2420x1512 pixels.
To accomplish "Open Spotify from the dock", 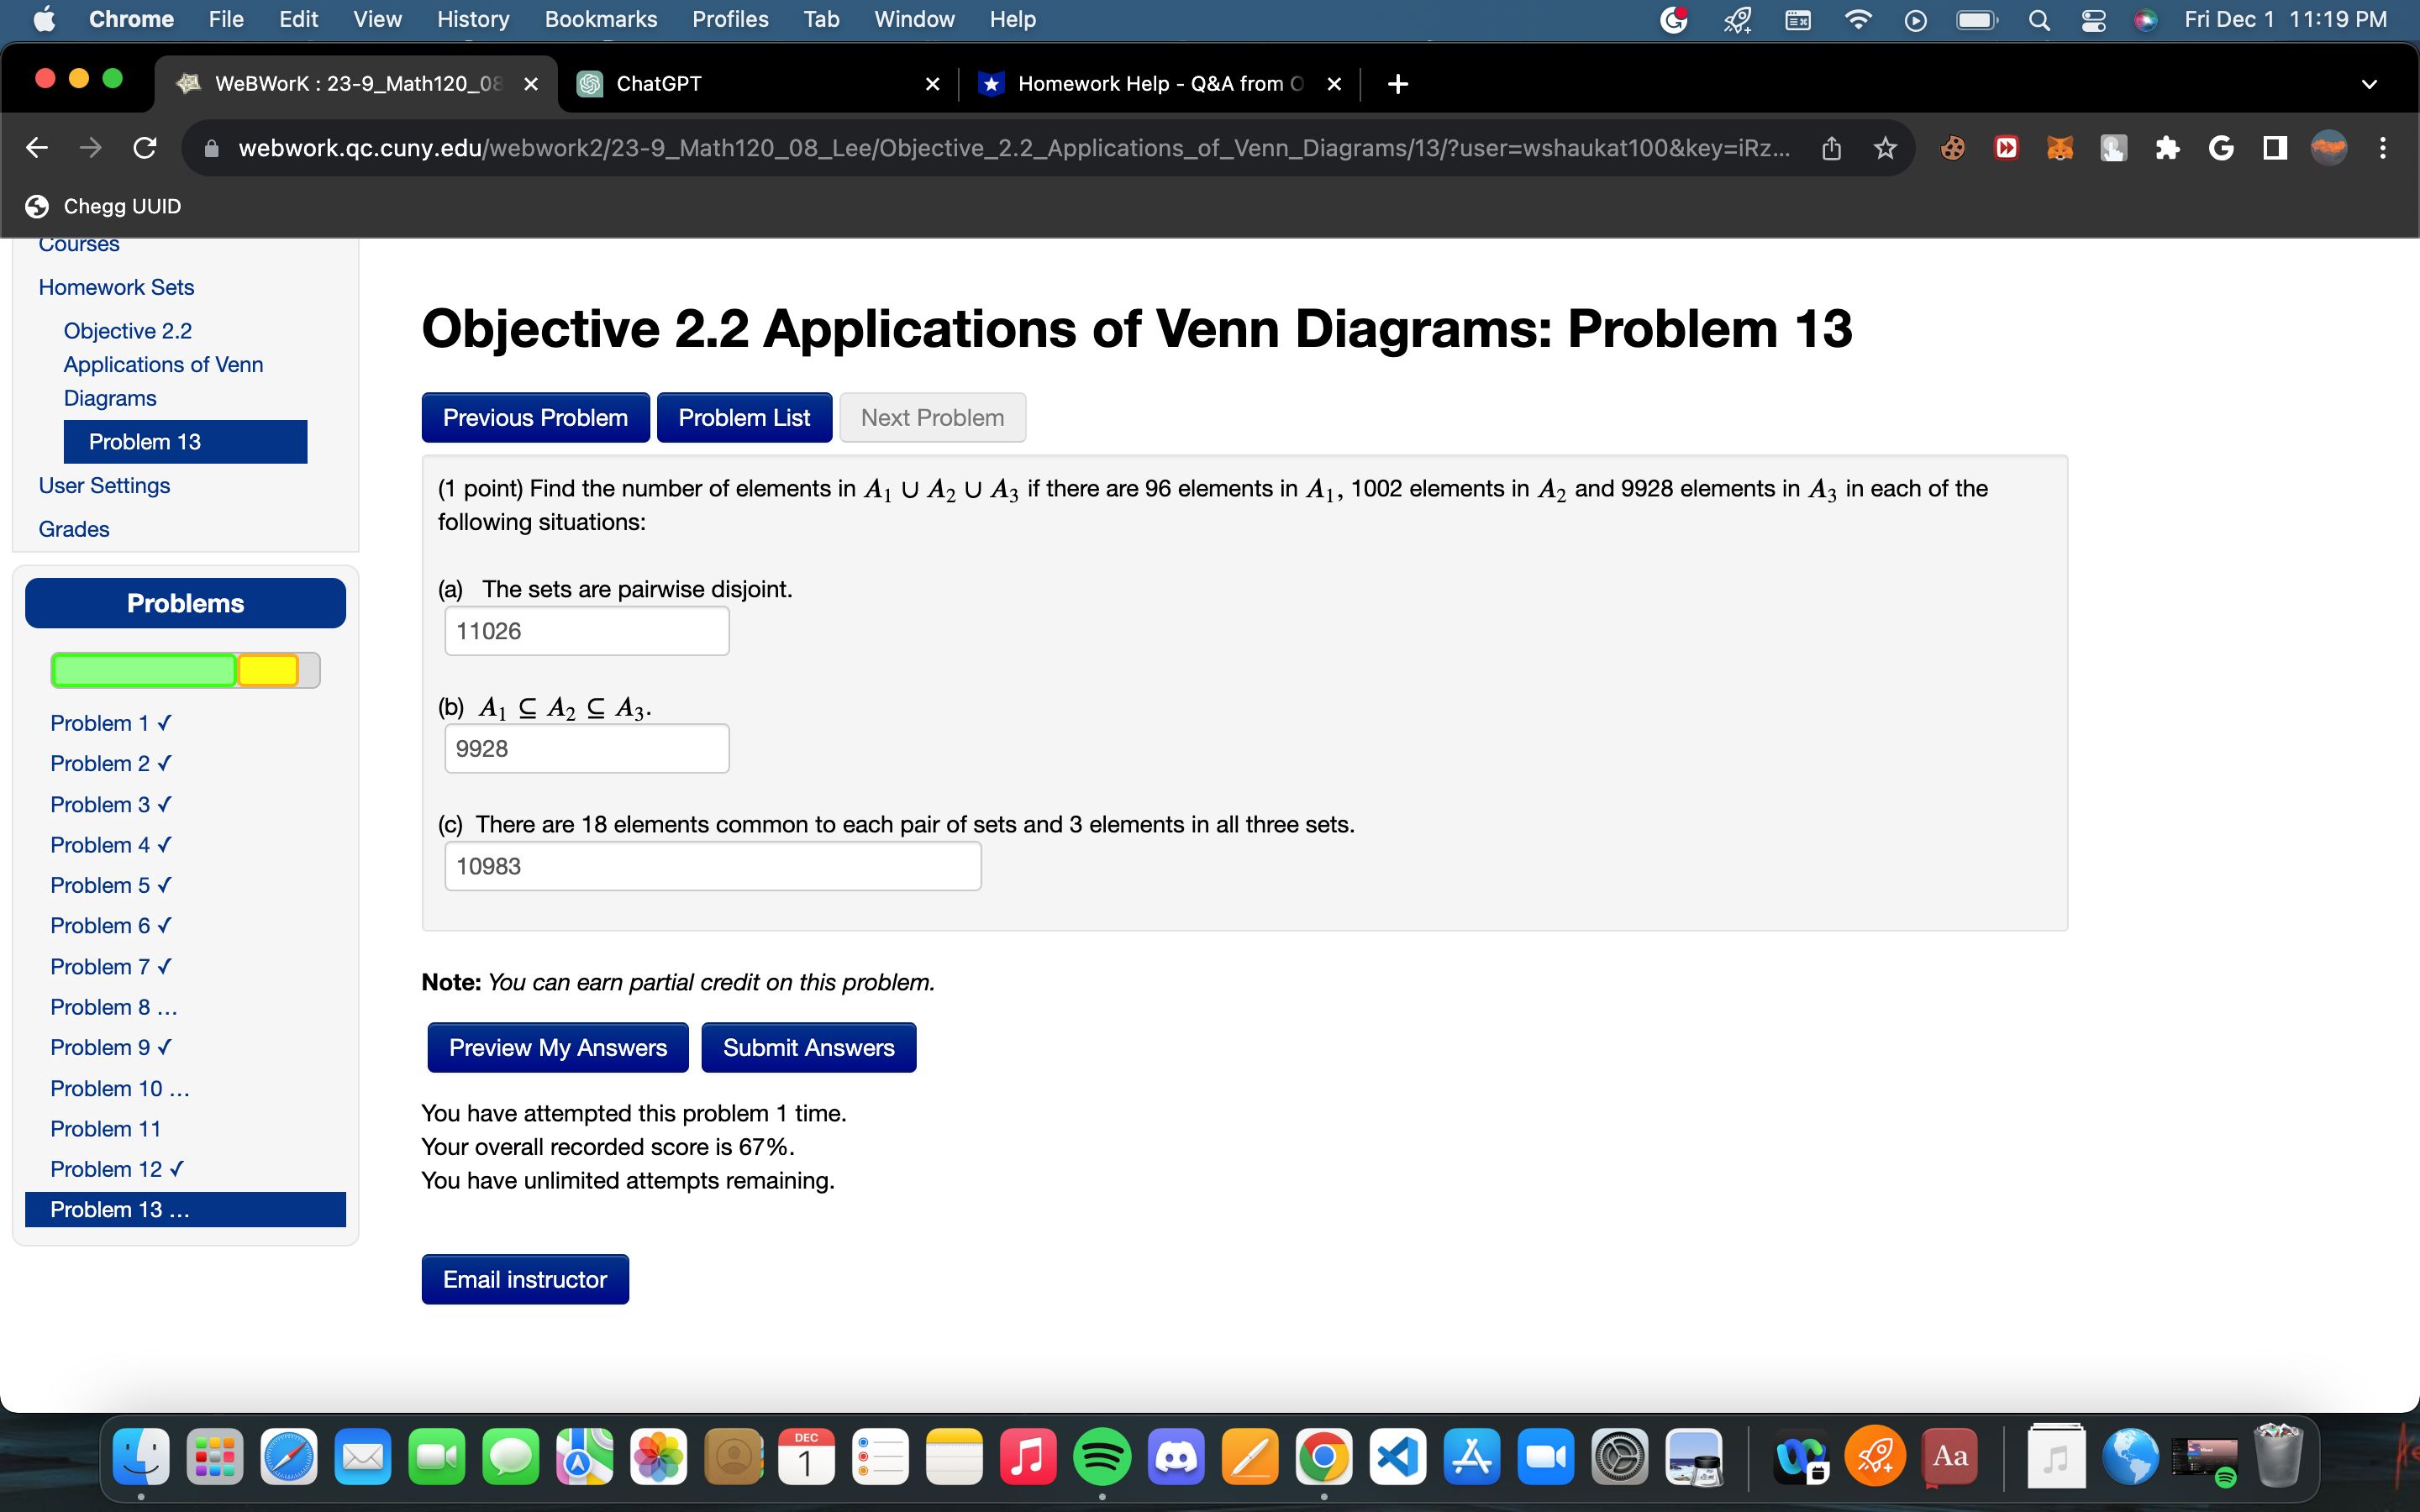I will [1101, 1457].
